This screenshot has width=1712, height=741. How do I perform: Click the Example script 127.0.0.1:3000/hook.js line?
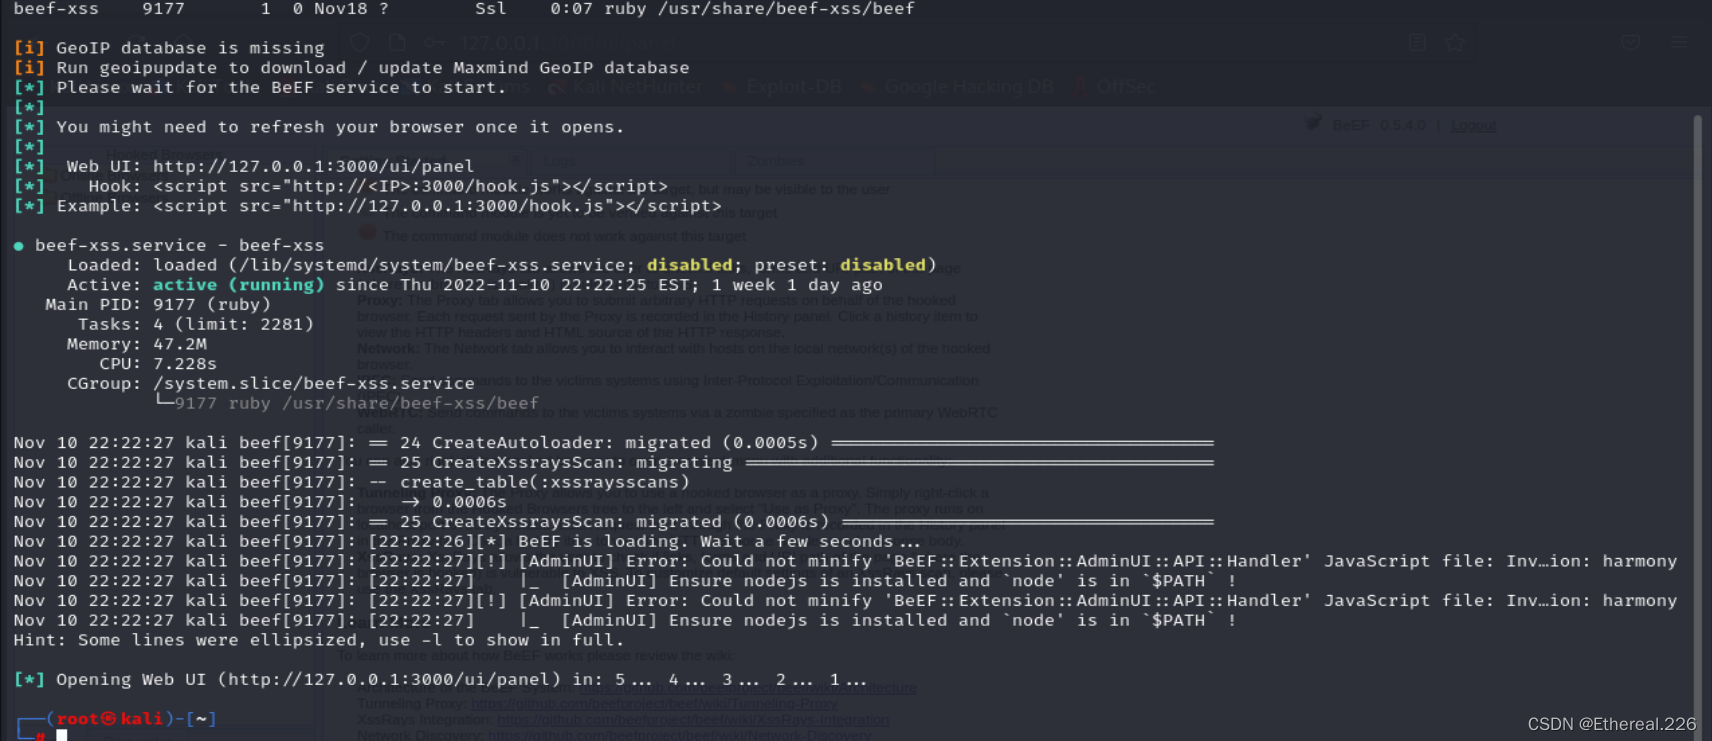[367, 206]
